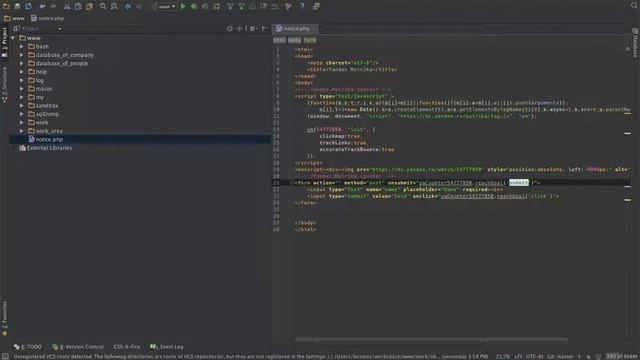The height and width of the screenshot is (360, 640).
Task: Click the VCS Update Project icon
Action: tap(230, 7)
